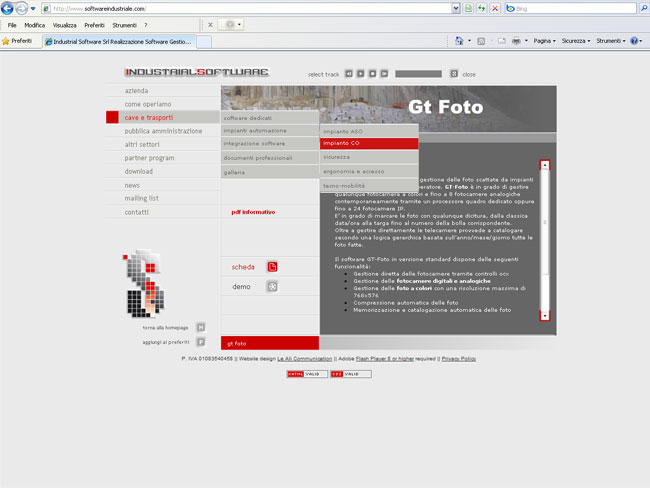Choose highlighted impianto CO entry
This screenshot has height=488, width=650.
369,143
